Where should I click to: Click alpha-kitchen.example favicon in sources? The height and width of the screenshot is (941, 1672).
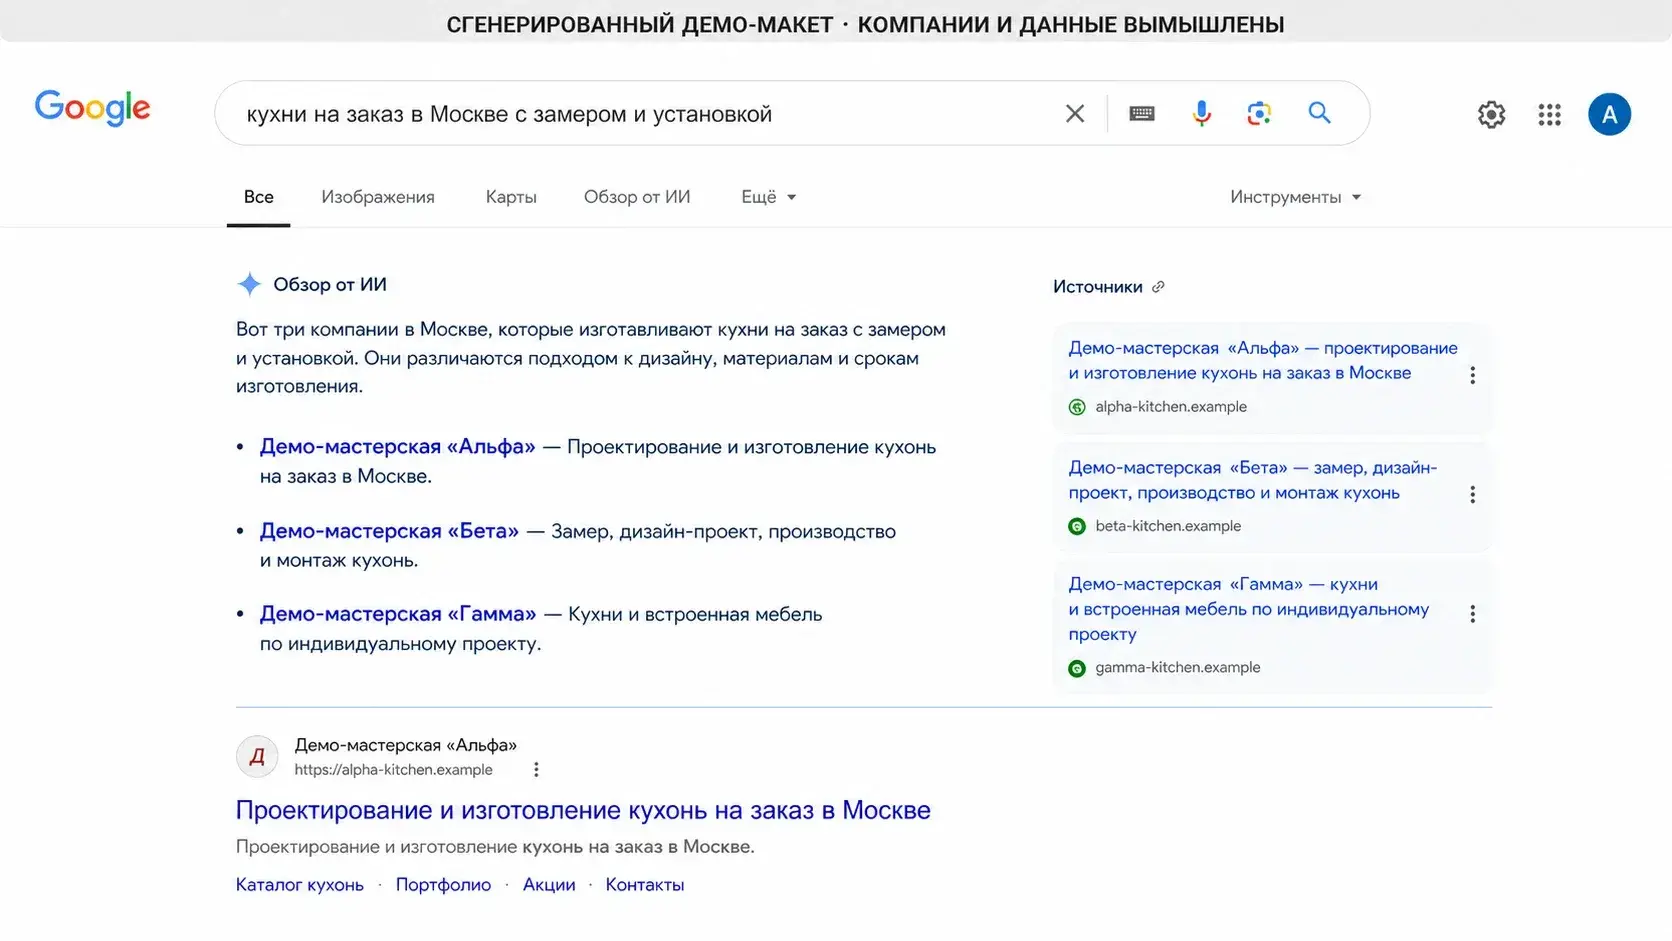coord(1077,407)
